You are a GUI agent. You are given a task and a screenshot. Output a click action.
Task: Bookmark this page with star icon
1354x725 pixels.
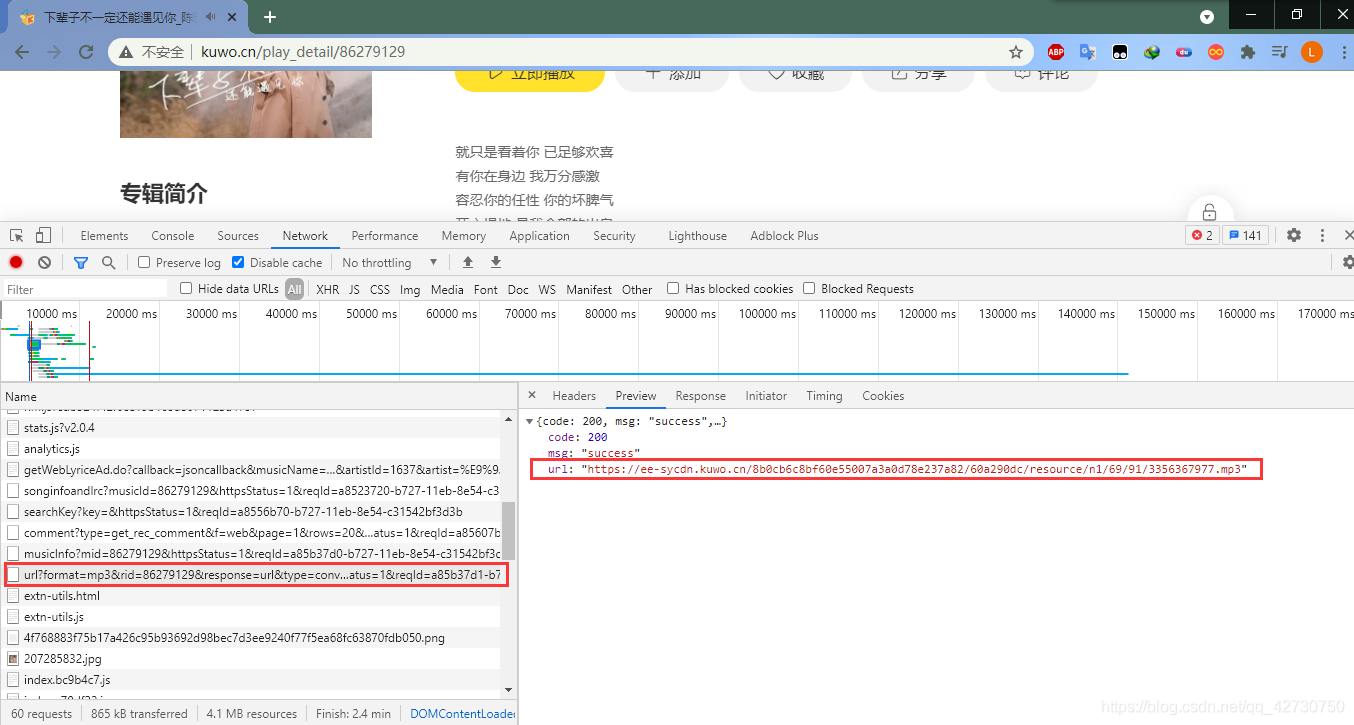(1016, 52)
